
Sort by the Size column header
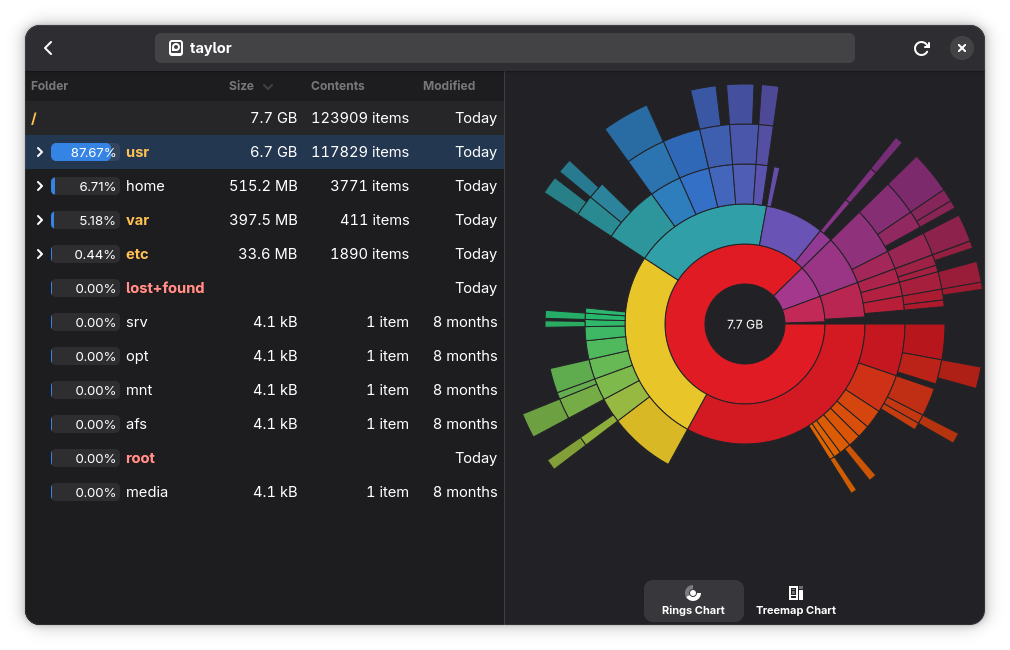tap(251, 86)
